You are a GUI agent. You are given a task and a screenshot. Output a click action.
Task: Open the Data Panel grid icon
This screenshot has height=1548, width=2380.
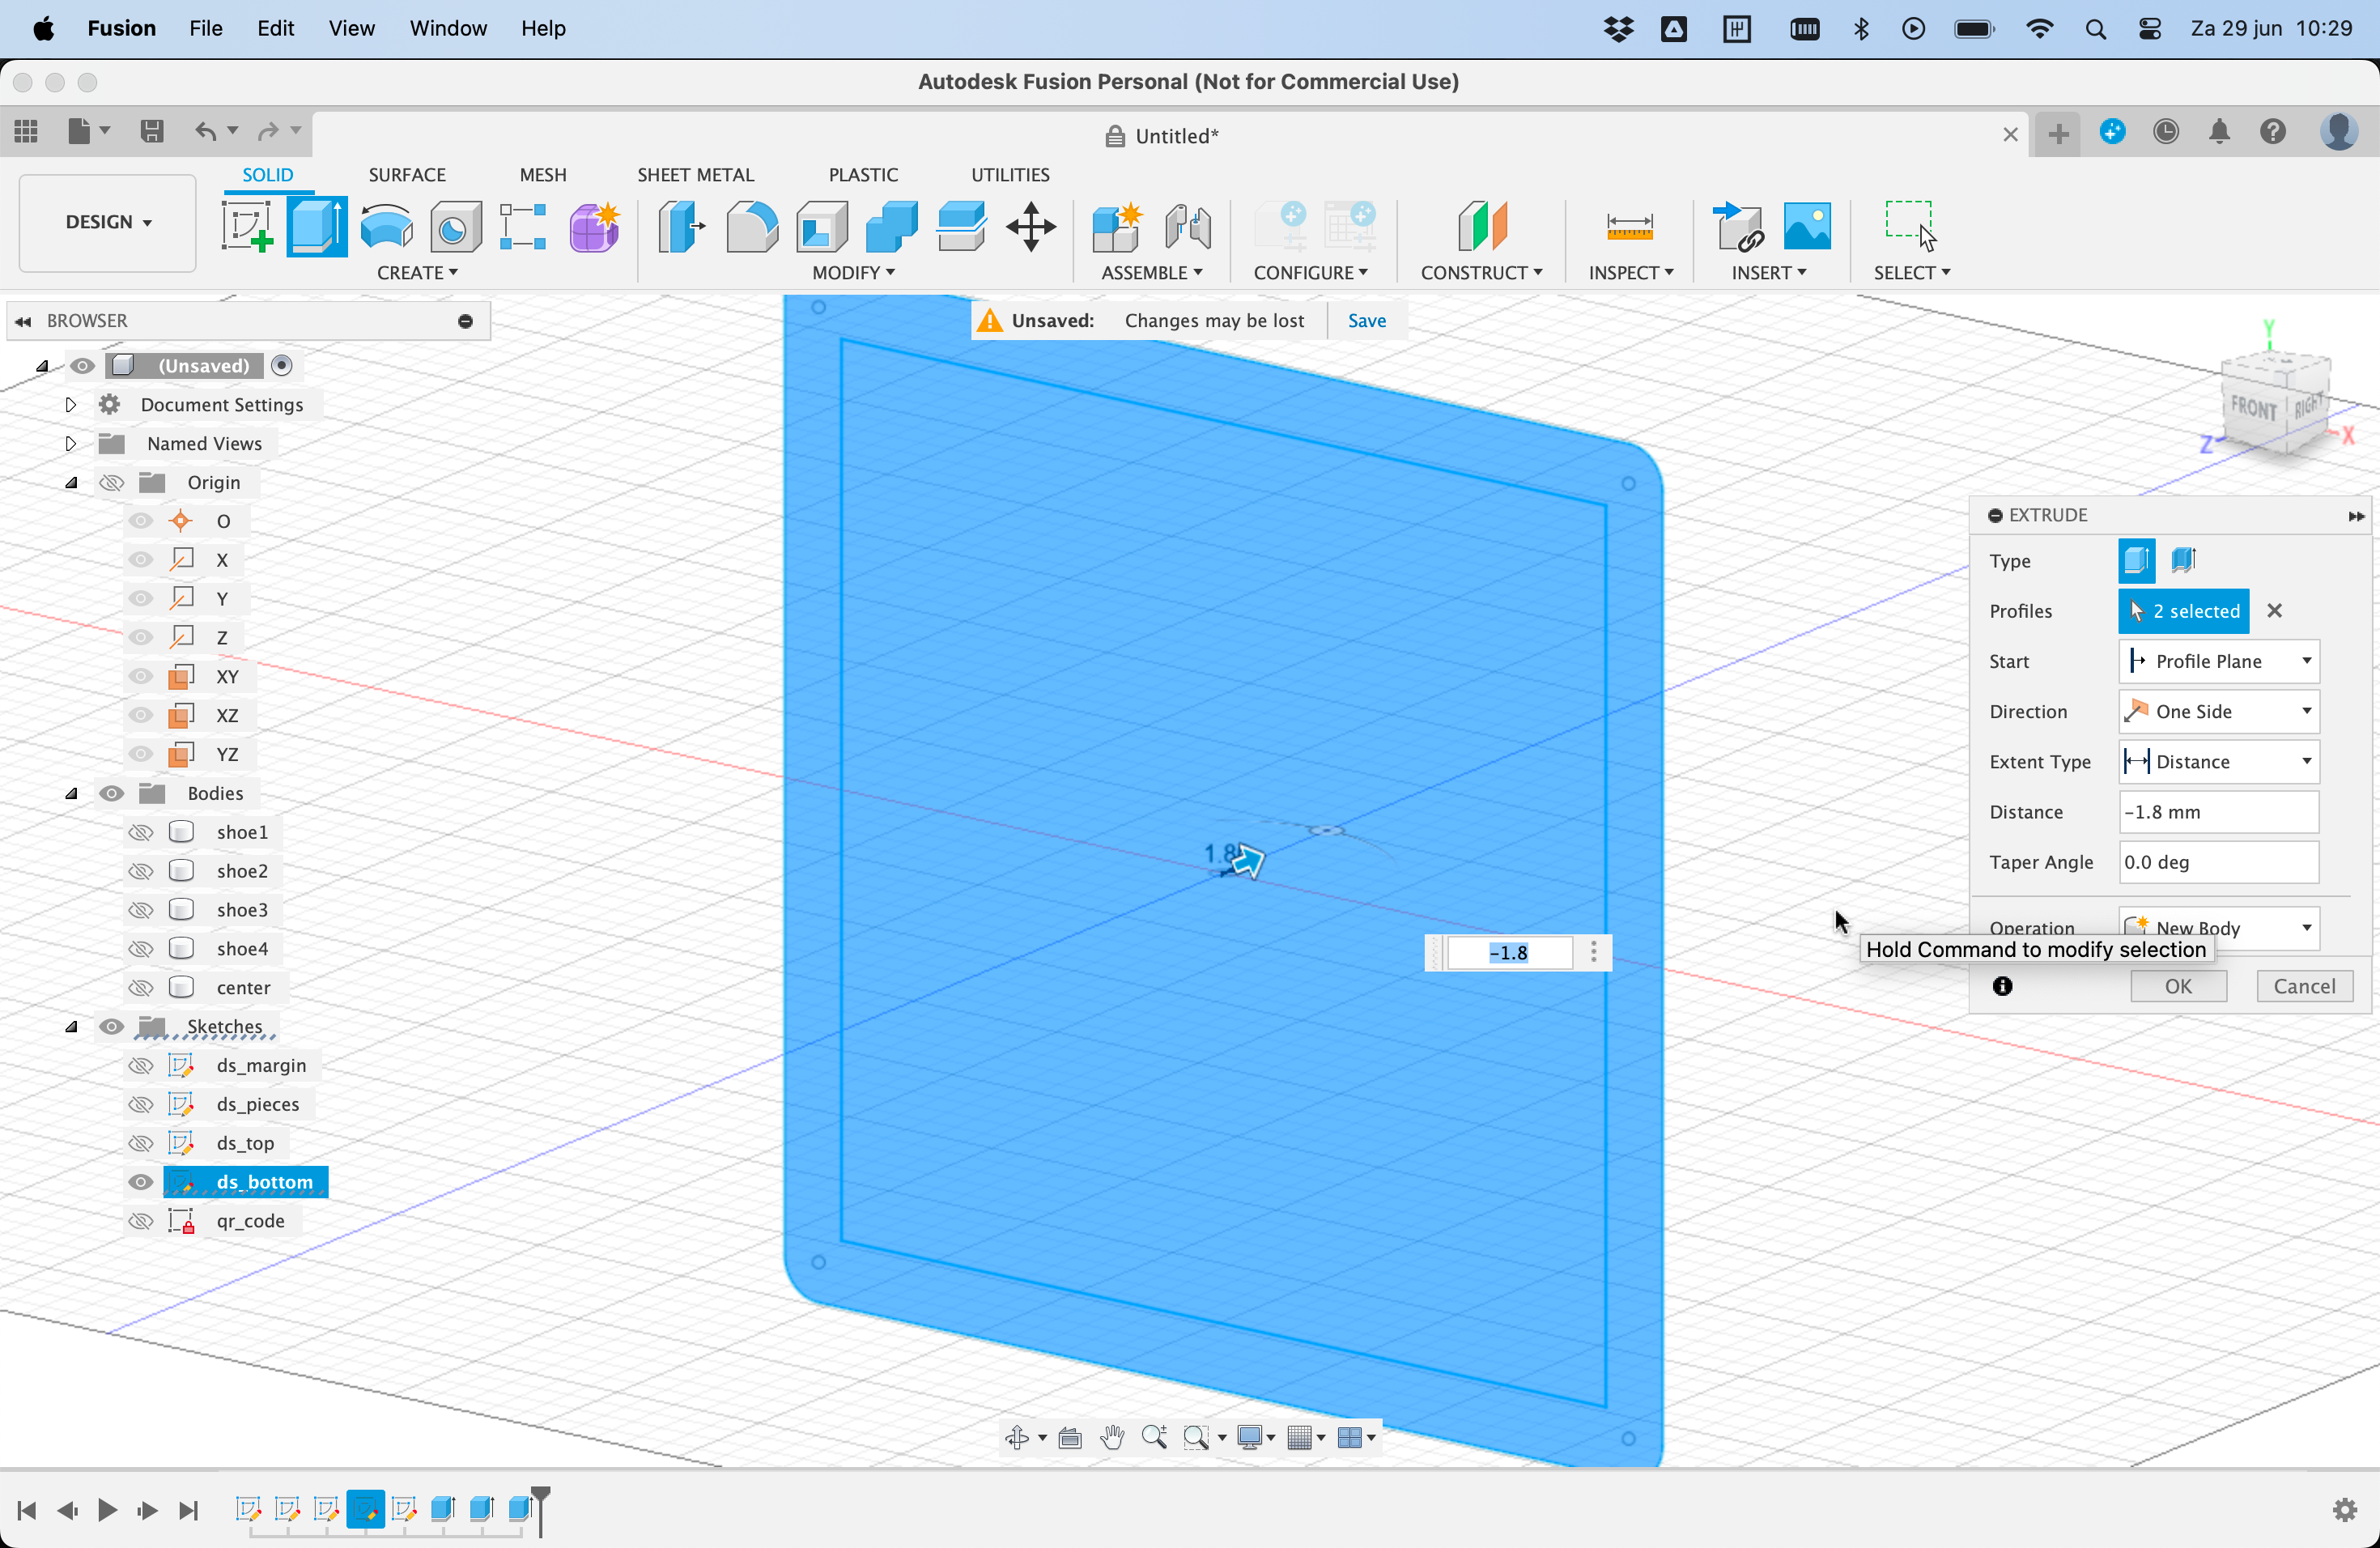tap(26, 131)
